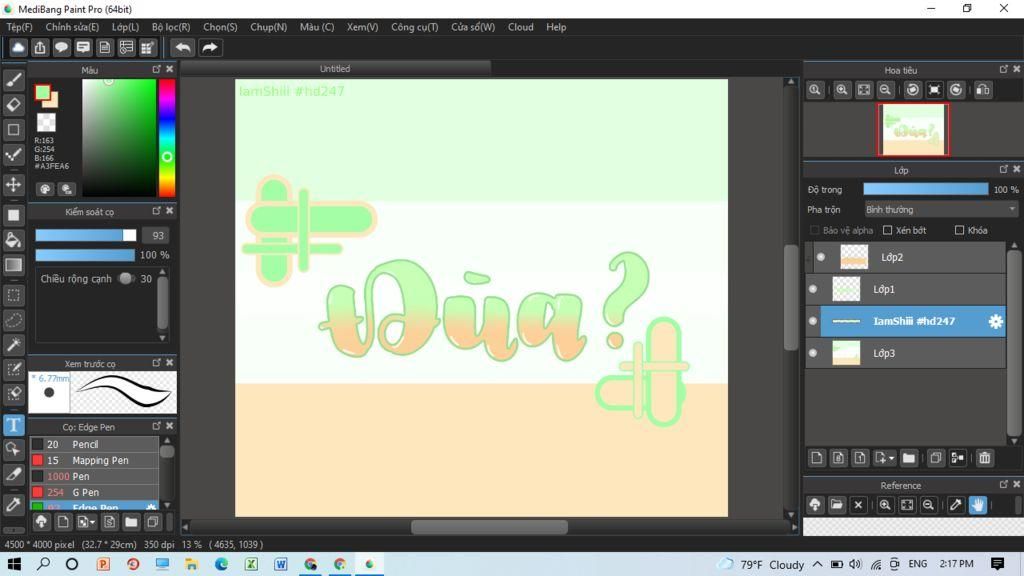The image size is (1024, 576).
Task: Click the Độ trong opacity slider
Action: (x=925, y=189)
